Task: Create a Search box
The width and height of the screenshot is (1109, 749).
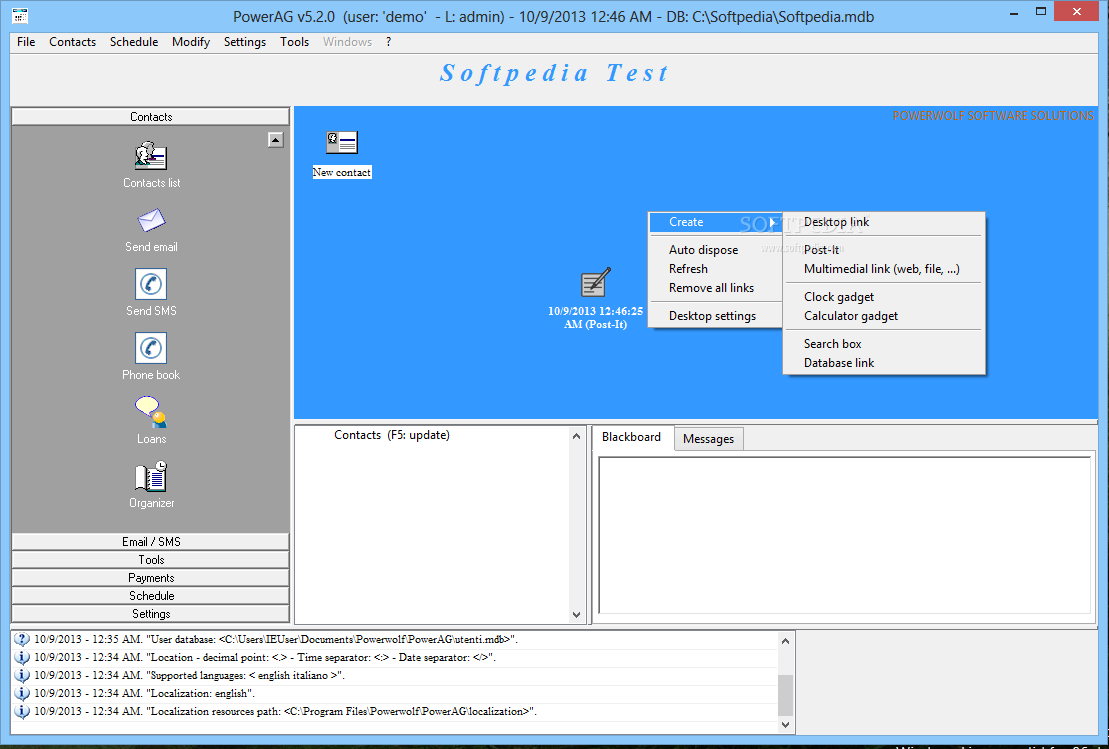Action: coord(883,344)
